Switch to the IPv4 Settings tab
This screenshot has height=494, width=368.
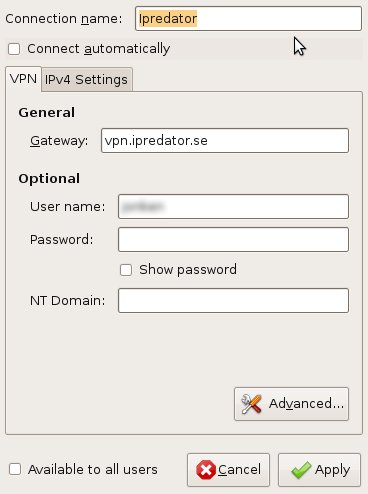coord(86,79)
